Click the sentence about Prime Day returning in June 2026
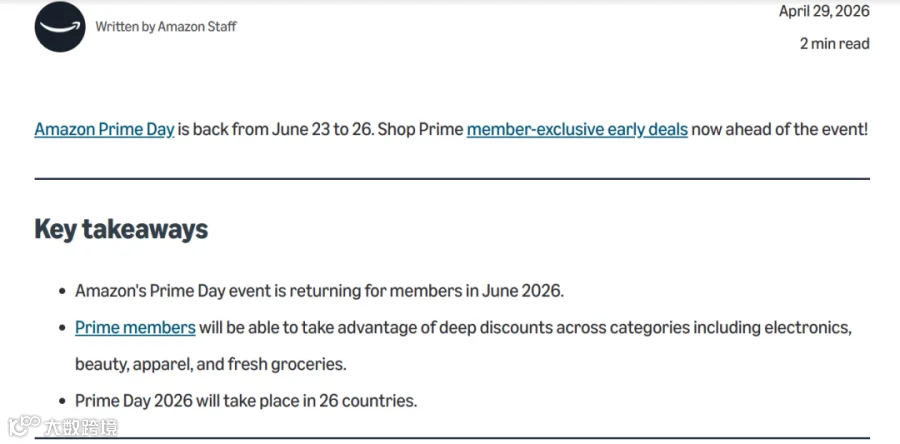 (320, 291)
